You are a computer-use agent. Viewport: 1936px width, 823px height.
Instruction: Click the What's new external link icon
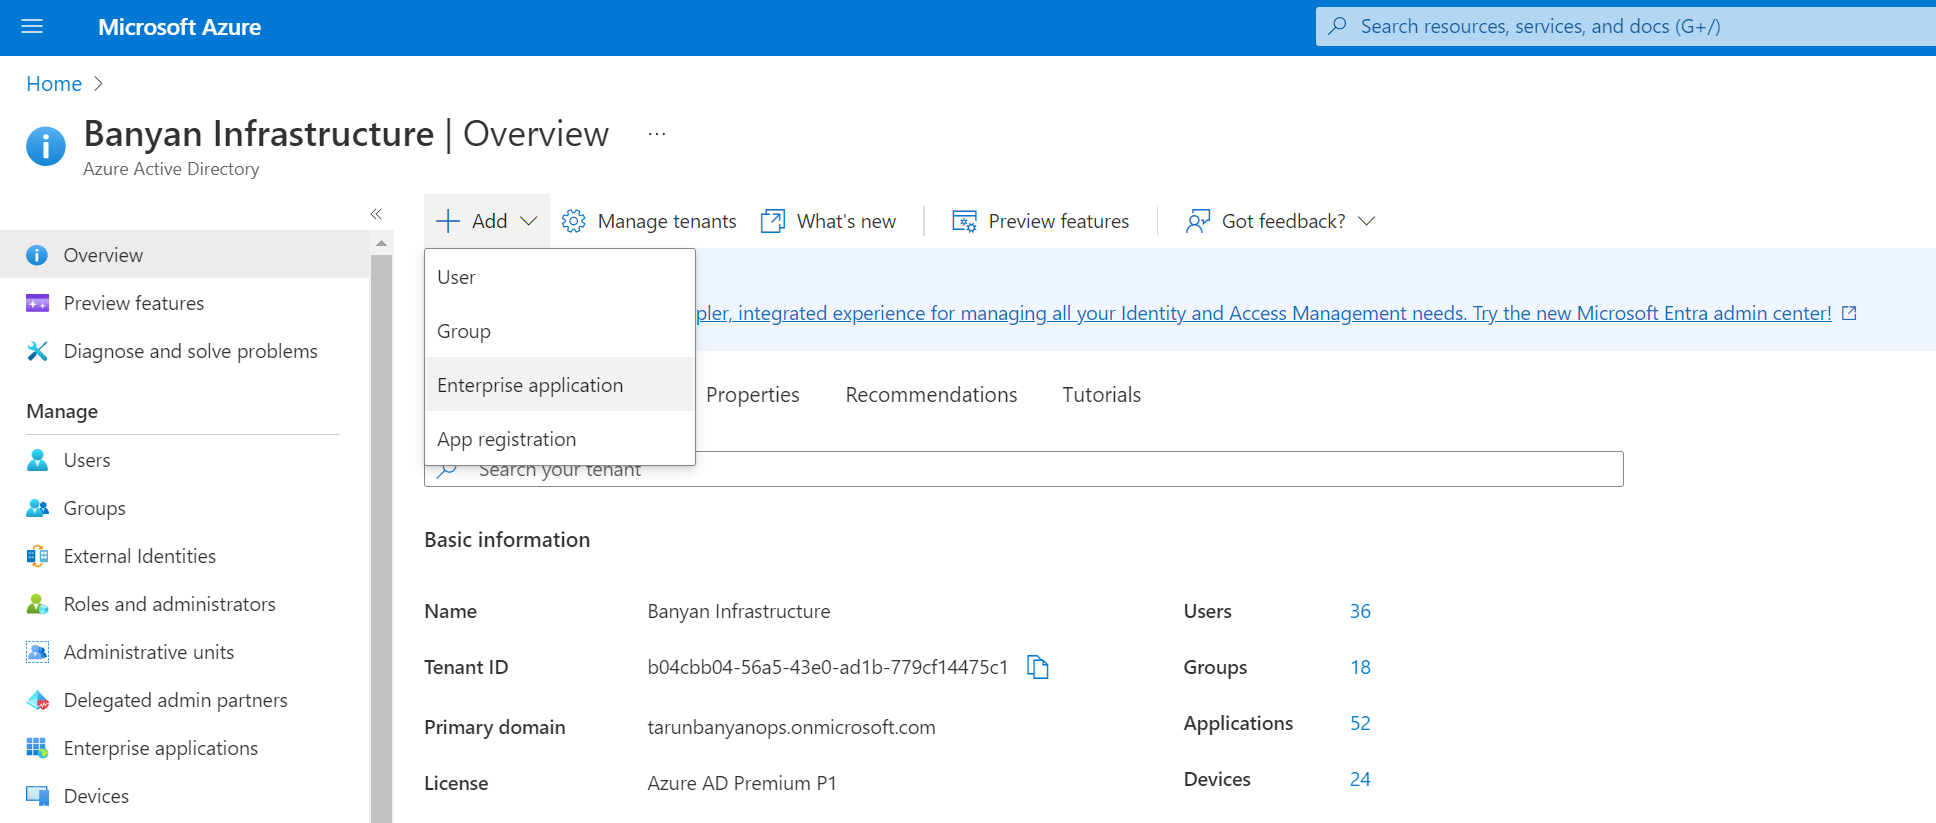tap(773, 221)
